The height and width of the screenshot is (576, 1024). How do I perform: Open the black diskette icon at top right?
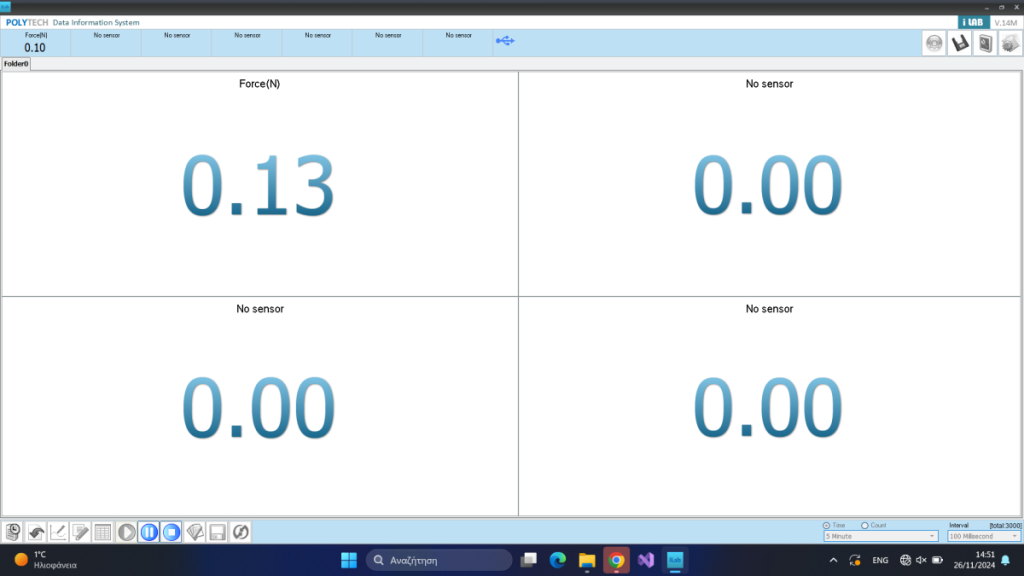click(x=959, y=43)
